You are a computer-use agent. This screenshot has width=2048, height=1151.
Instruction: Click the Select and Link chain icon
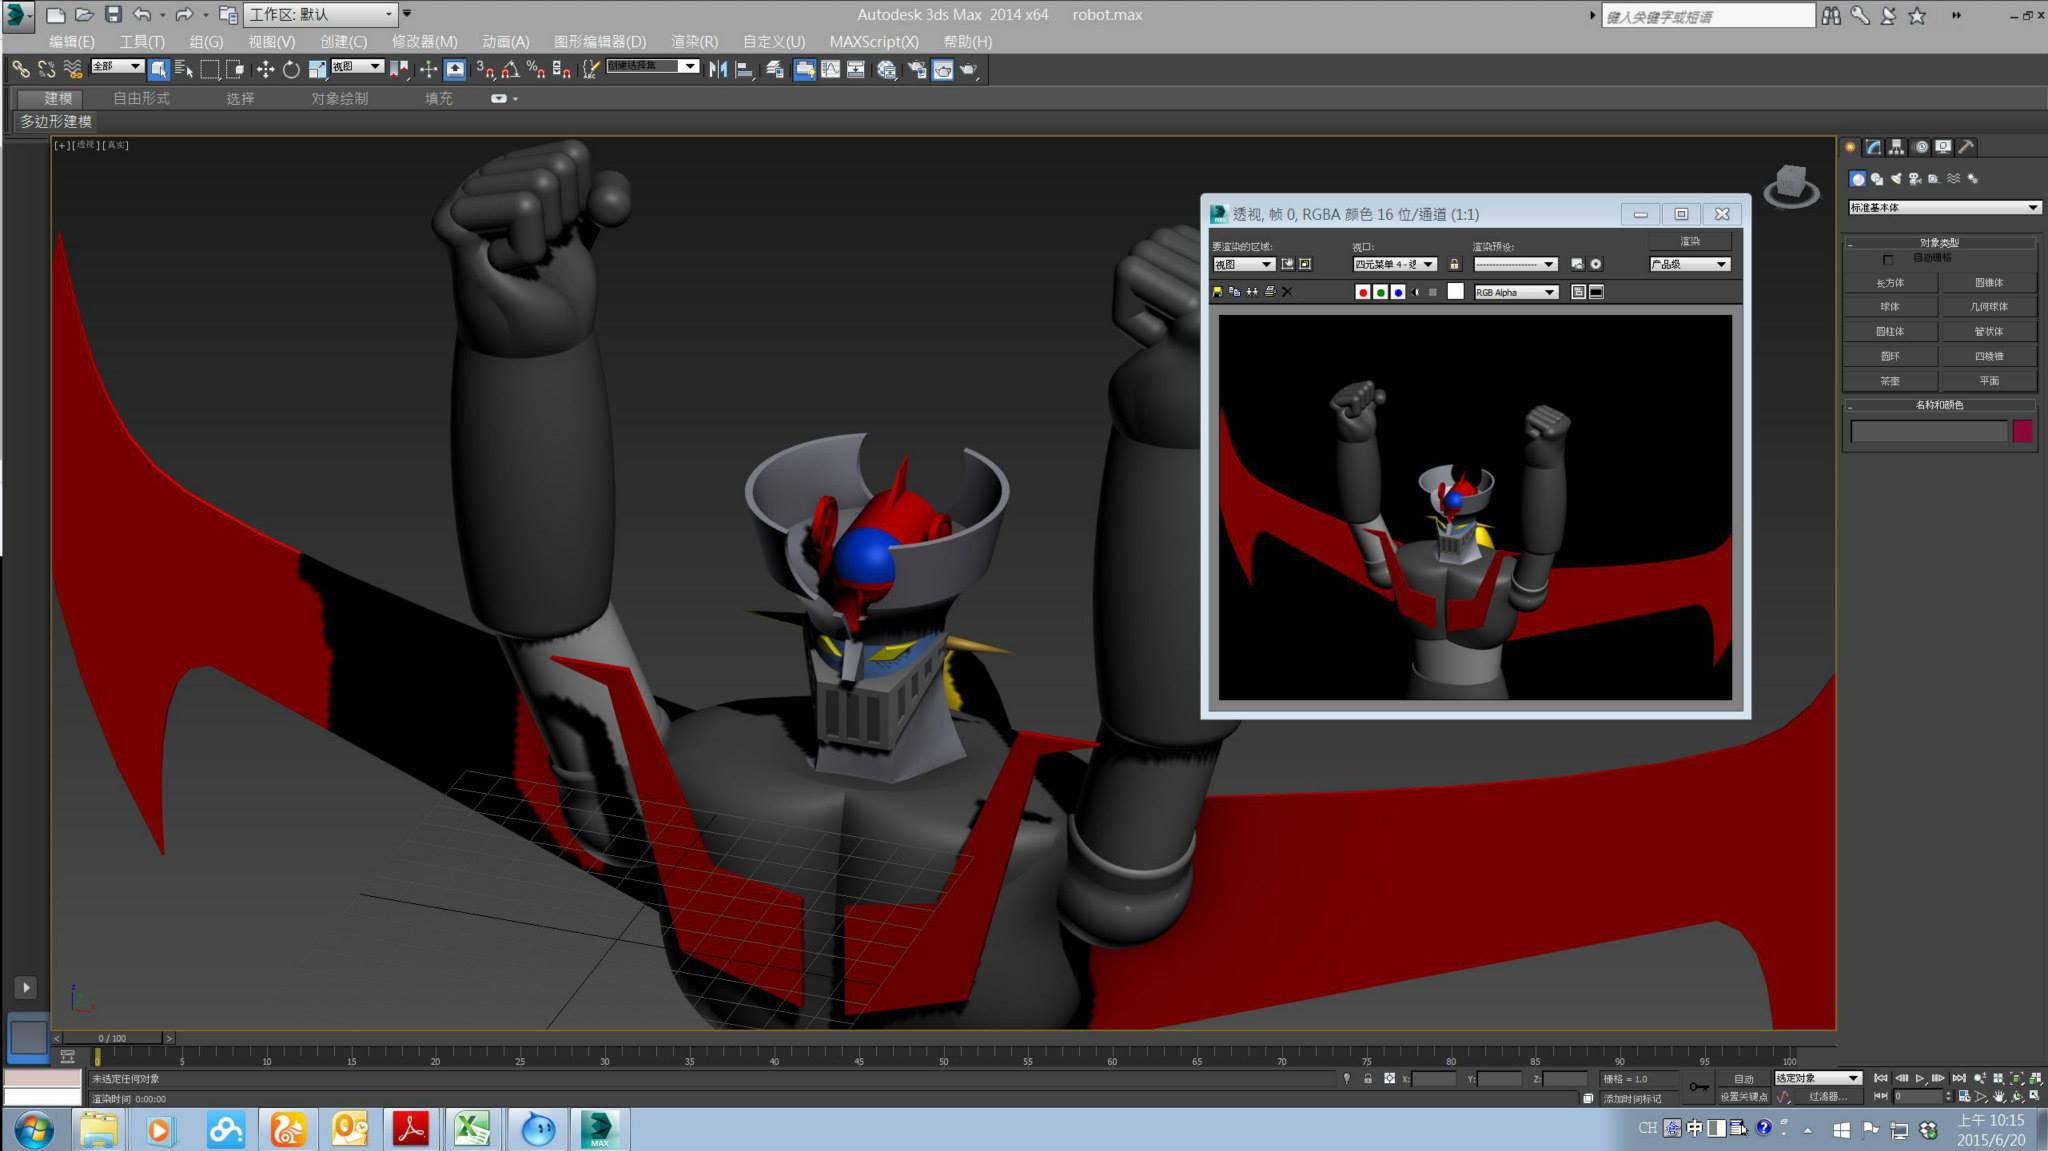[x=20, y=69]
